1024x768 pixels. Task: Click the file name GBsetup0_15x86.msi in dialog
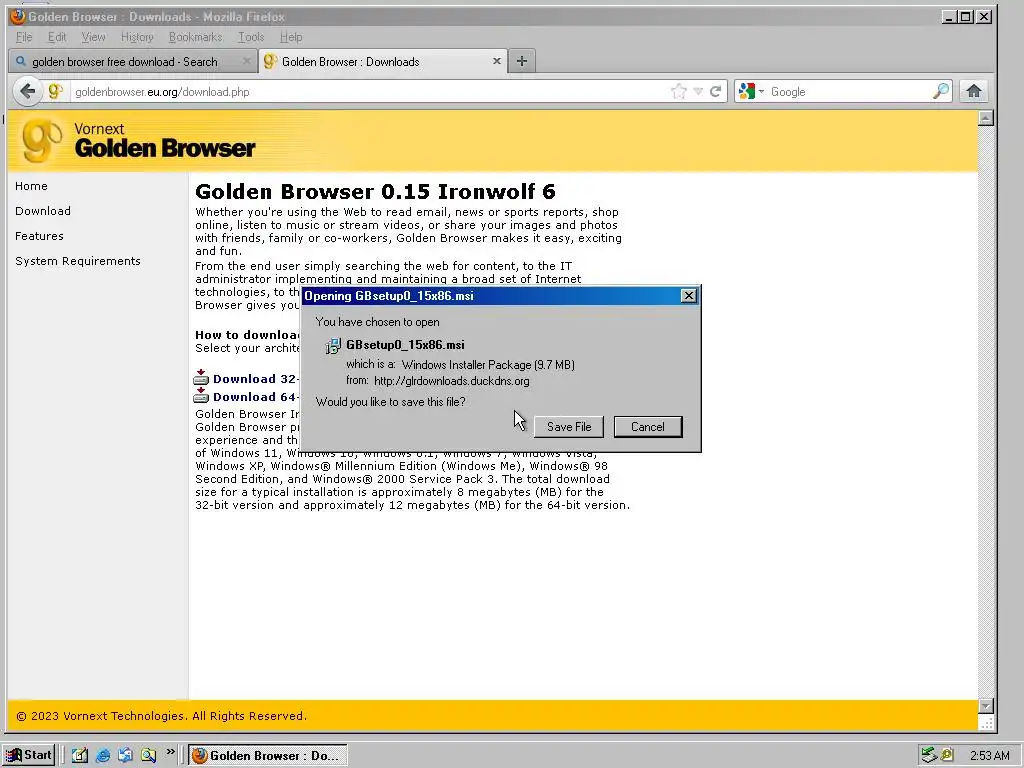406,345
